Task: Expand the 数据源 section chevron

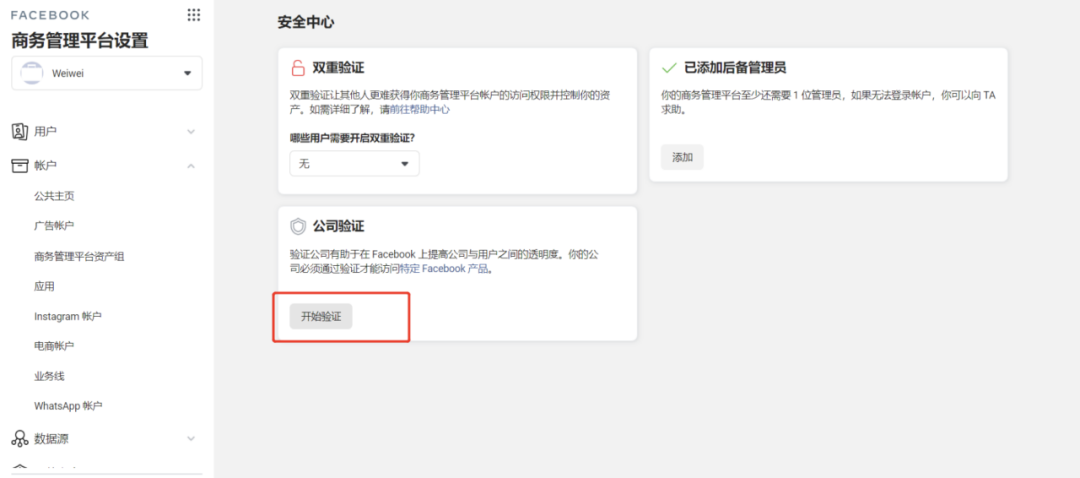Action: click(191, 439)
